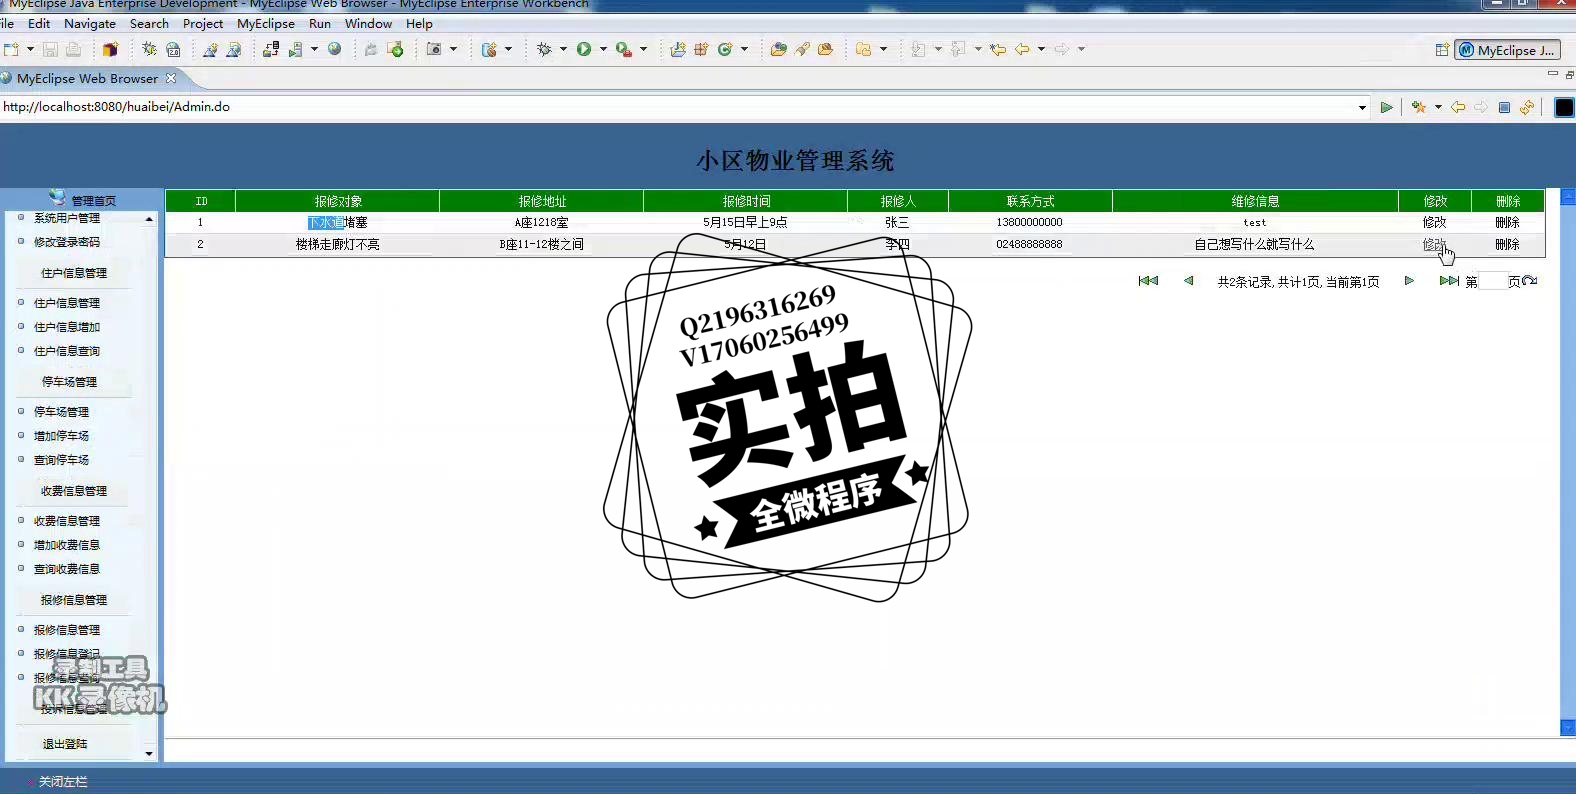Open the Help menu
1576x794 pixels.
[x=419, y=23]
